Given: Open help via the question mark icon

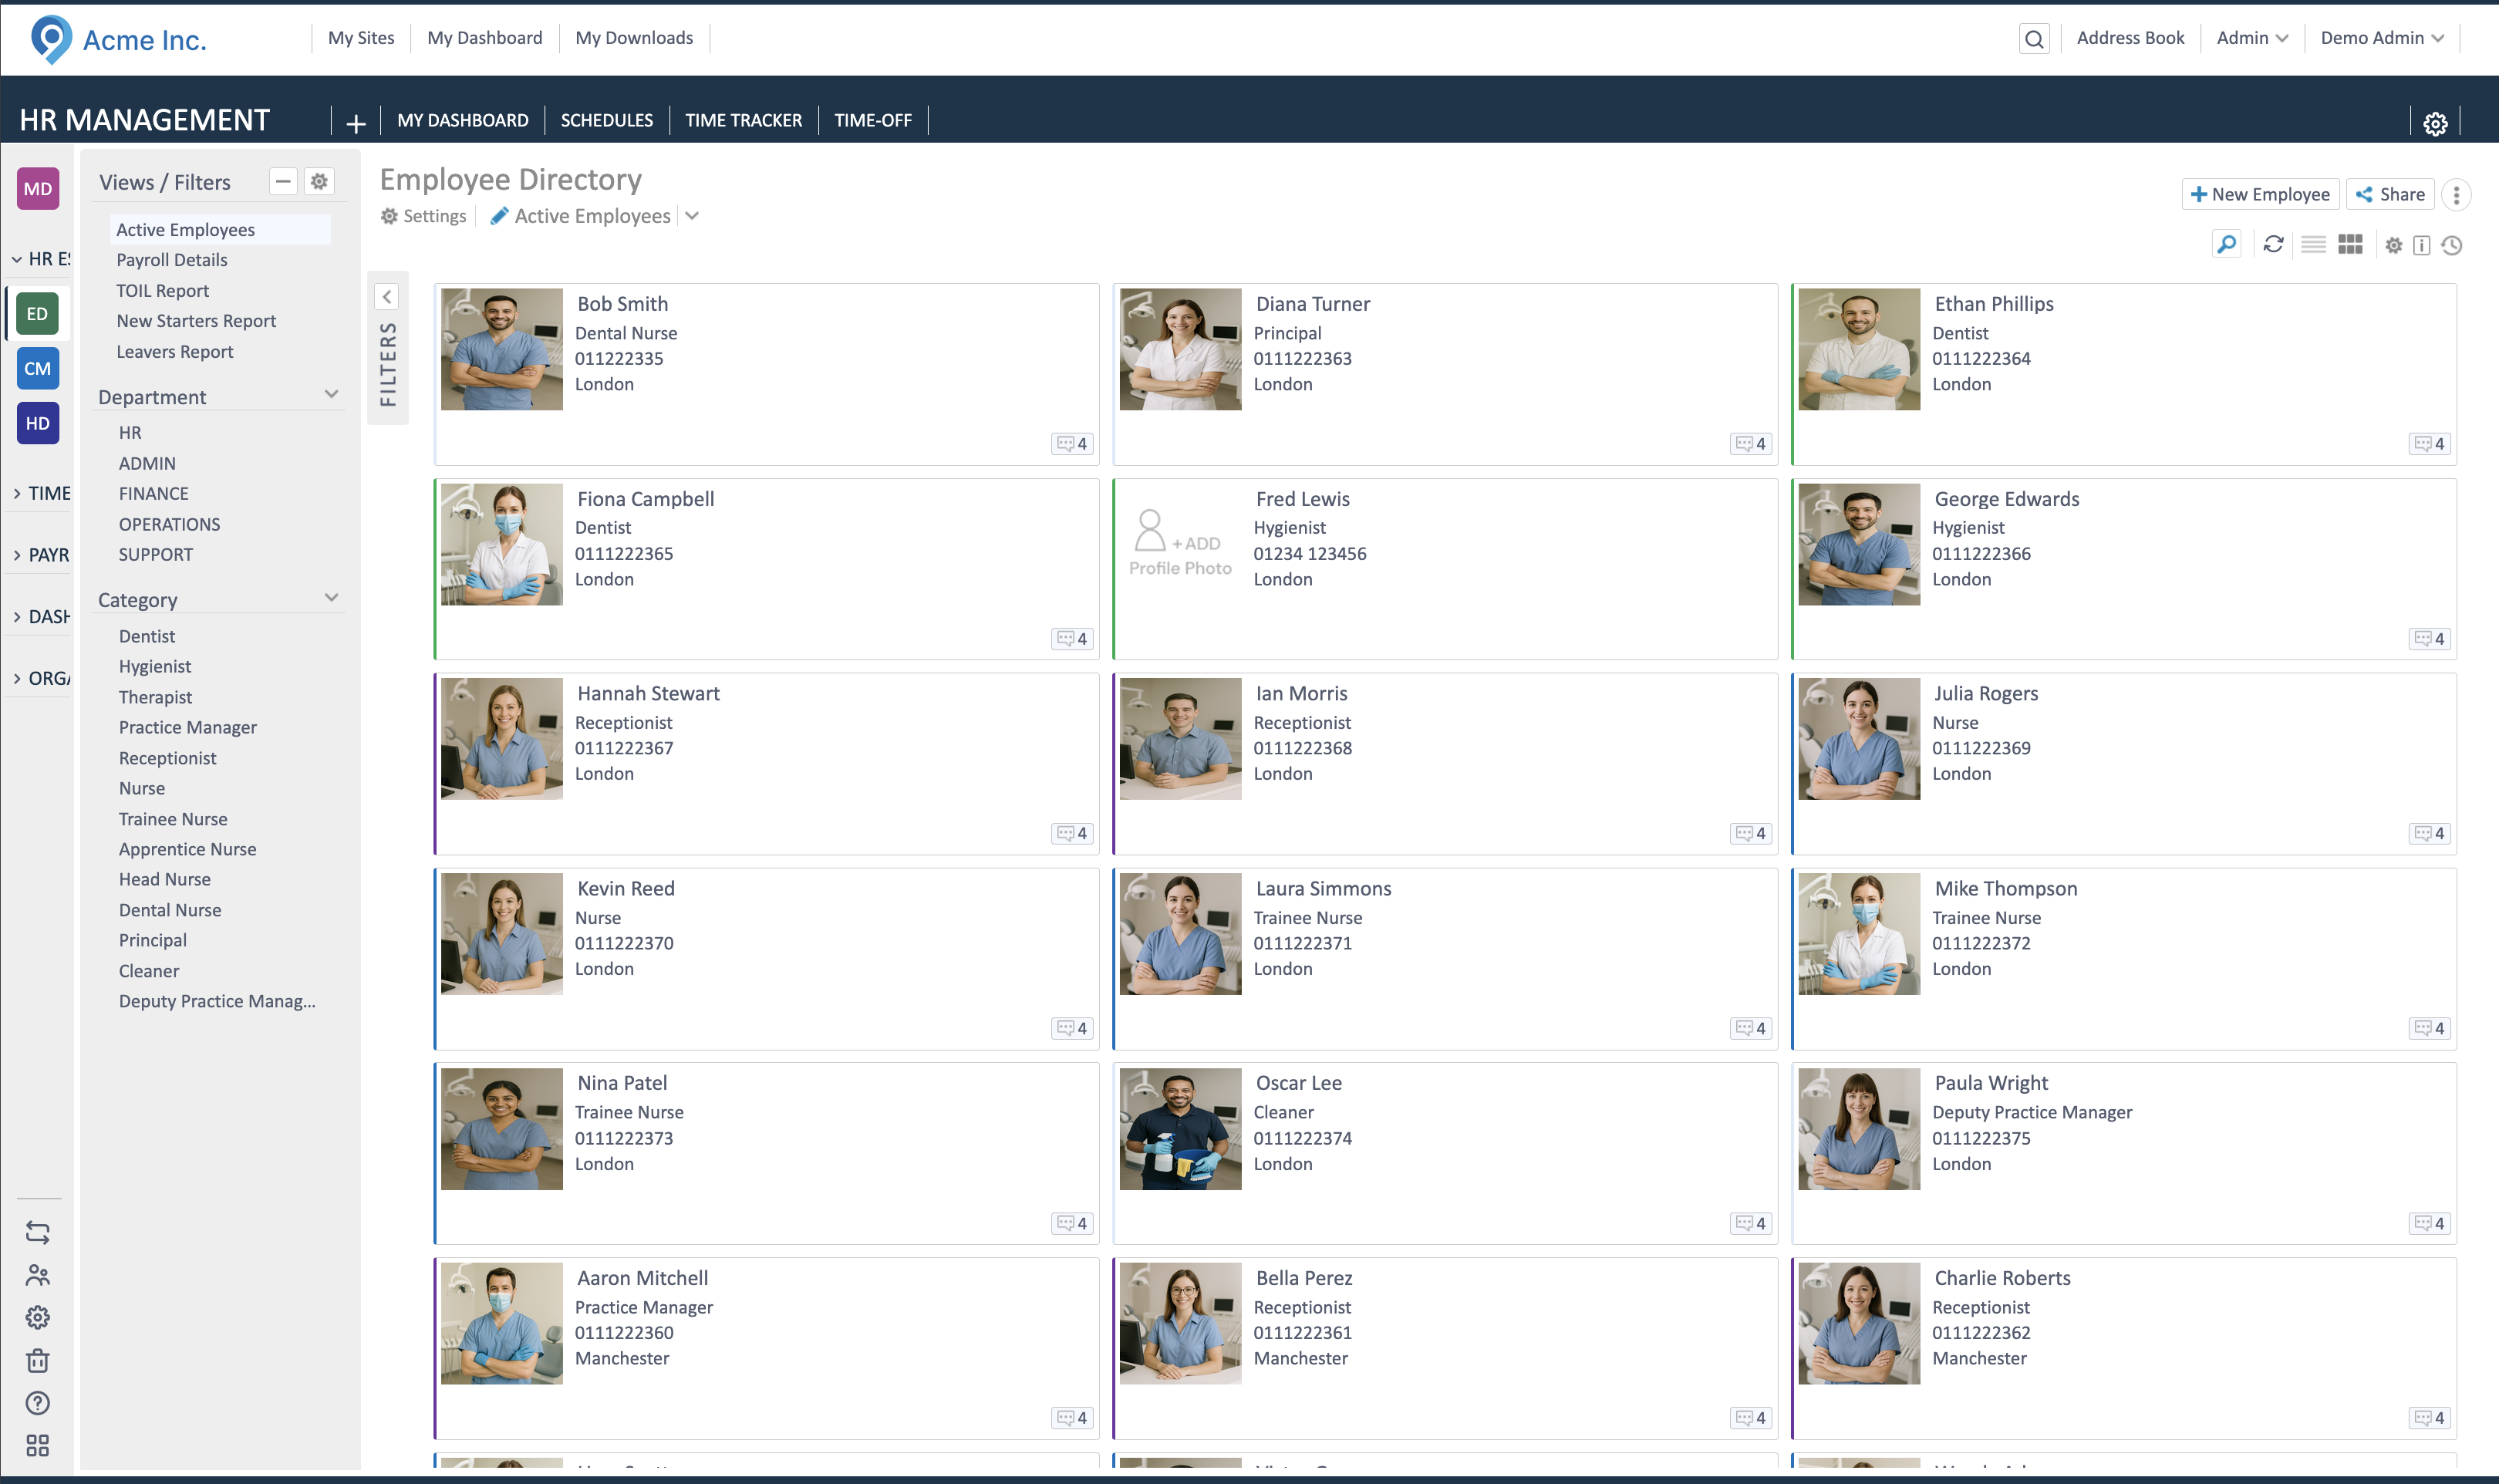Looking at the screenshot, I should point(37,1403).
